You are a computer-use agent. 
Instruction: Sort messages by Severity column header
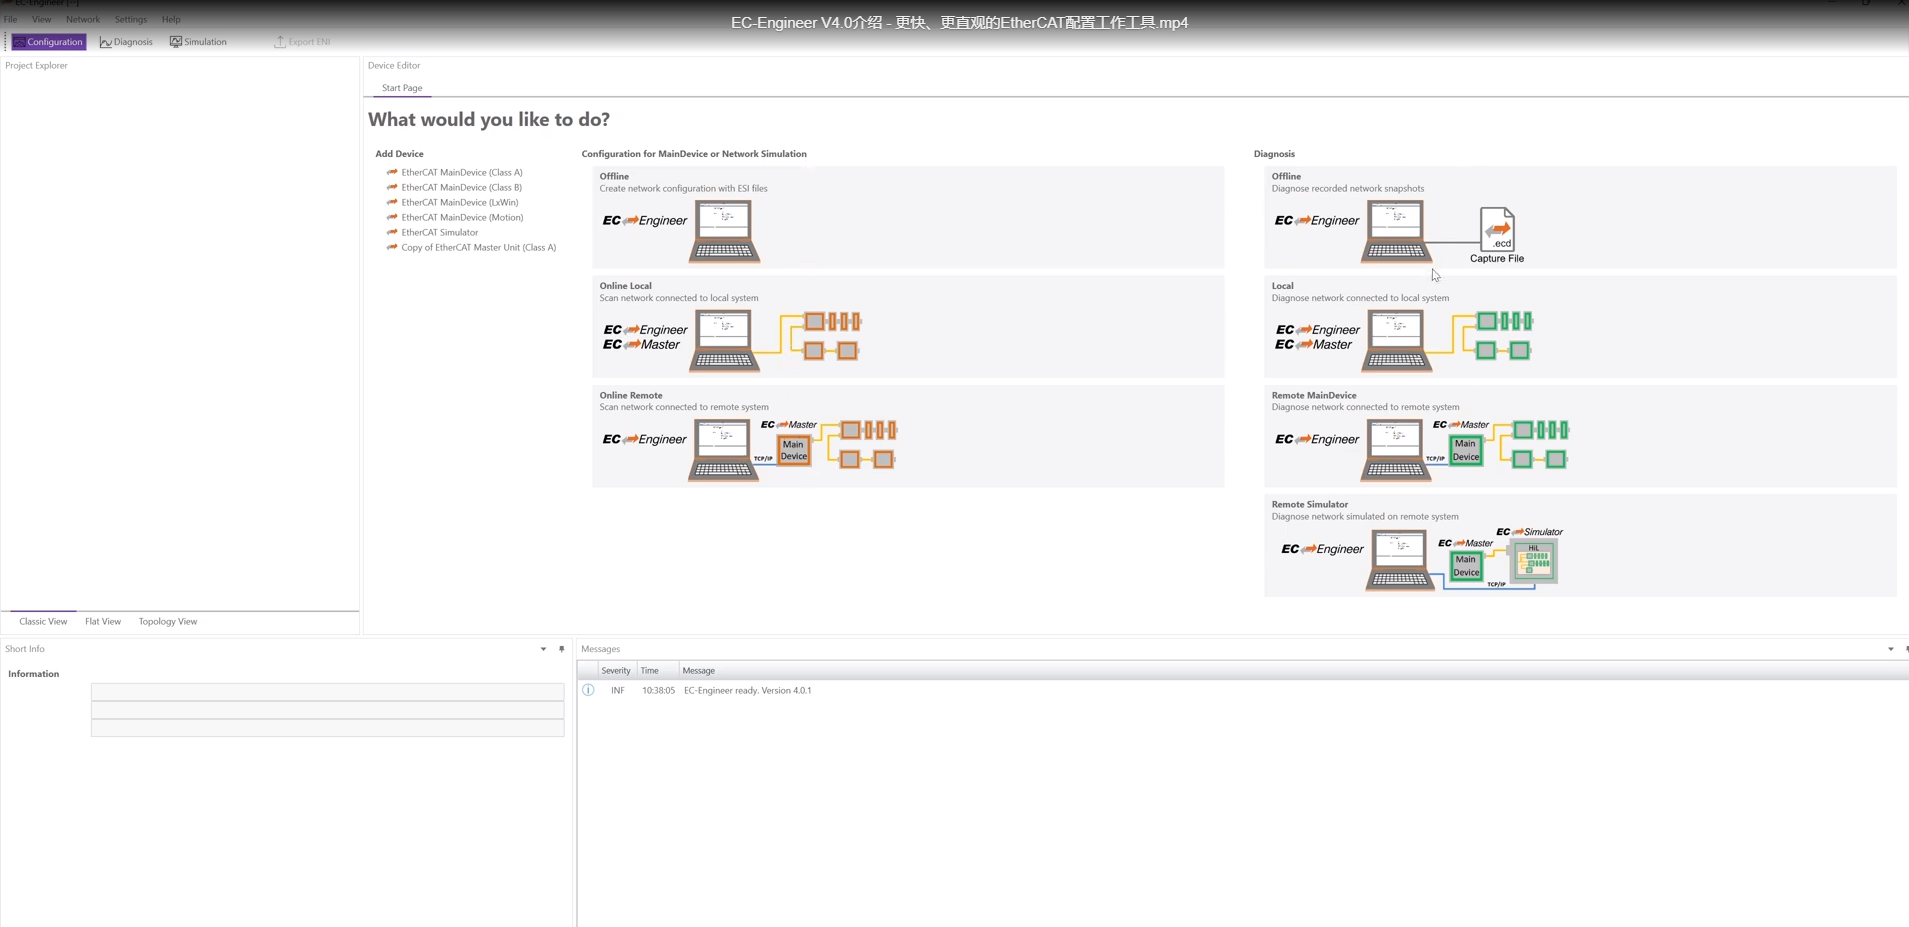pyautogui.click(x=616, y=671)
